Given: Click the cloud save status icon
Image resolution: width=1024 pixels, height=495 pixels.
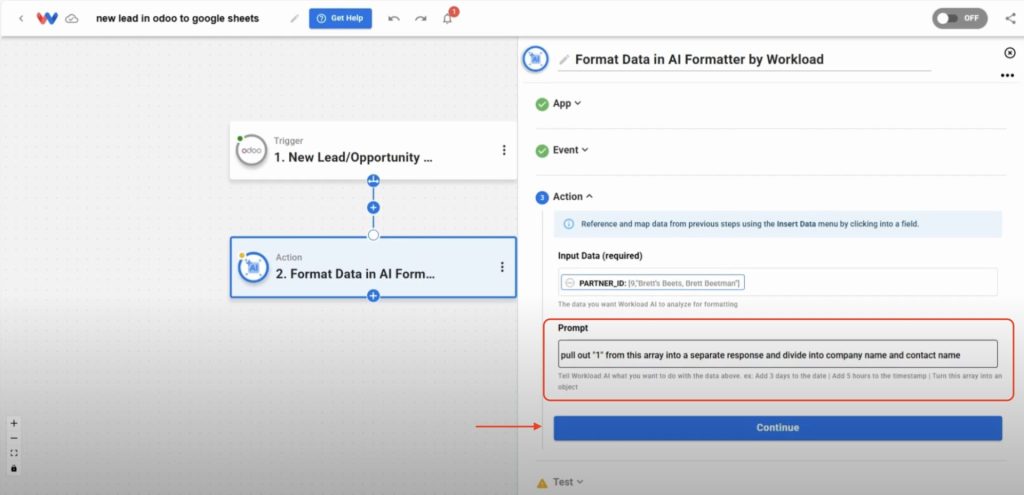Looking at the screenshot, I should point(72,18).
